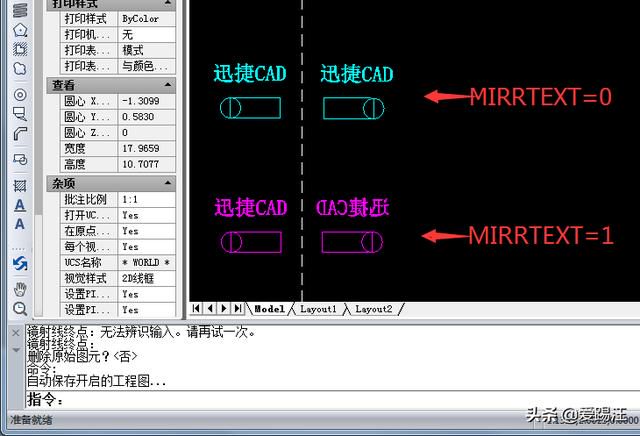The image size is (640, 436).
Task: Jump to first layout tab arrow
Action: tap(196, 309)
